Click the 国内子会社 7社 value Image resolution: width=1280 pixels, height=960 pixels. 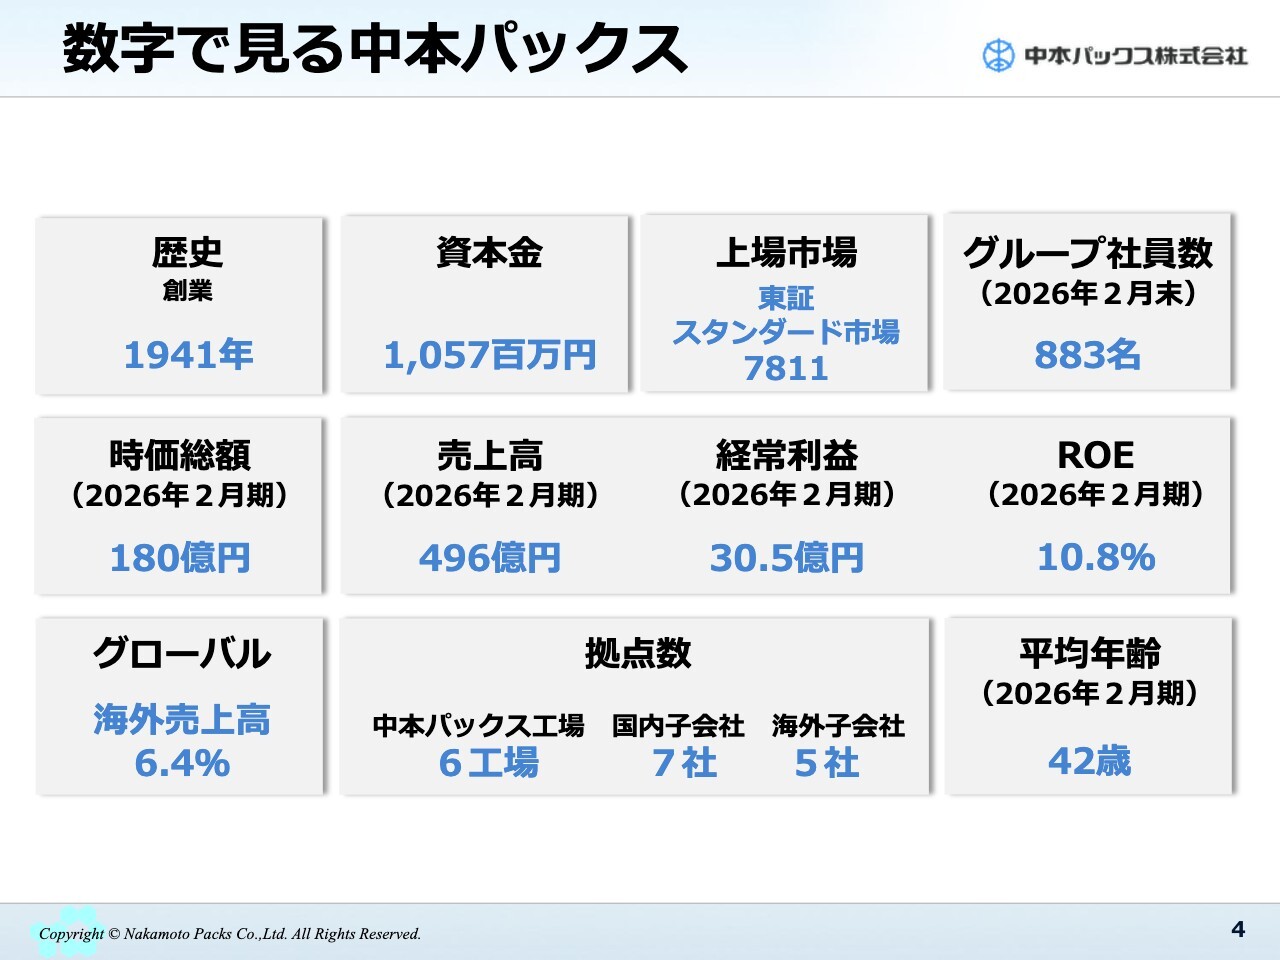[x=684, y=763]
